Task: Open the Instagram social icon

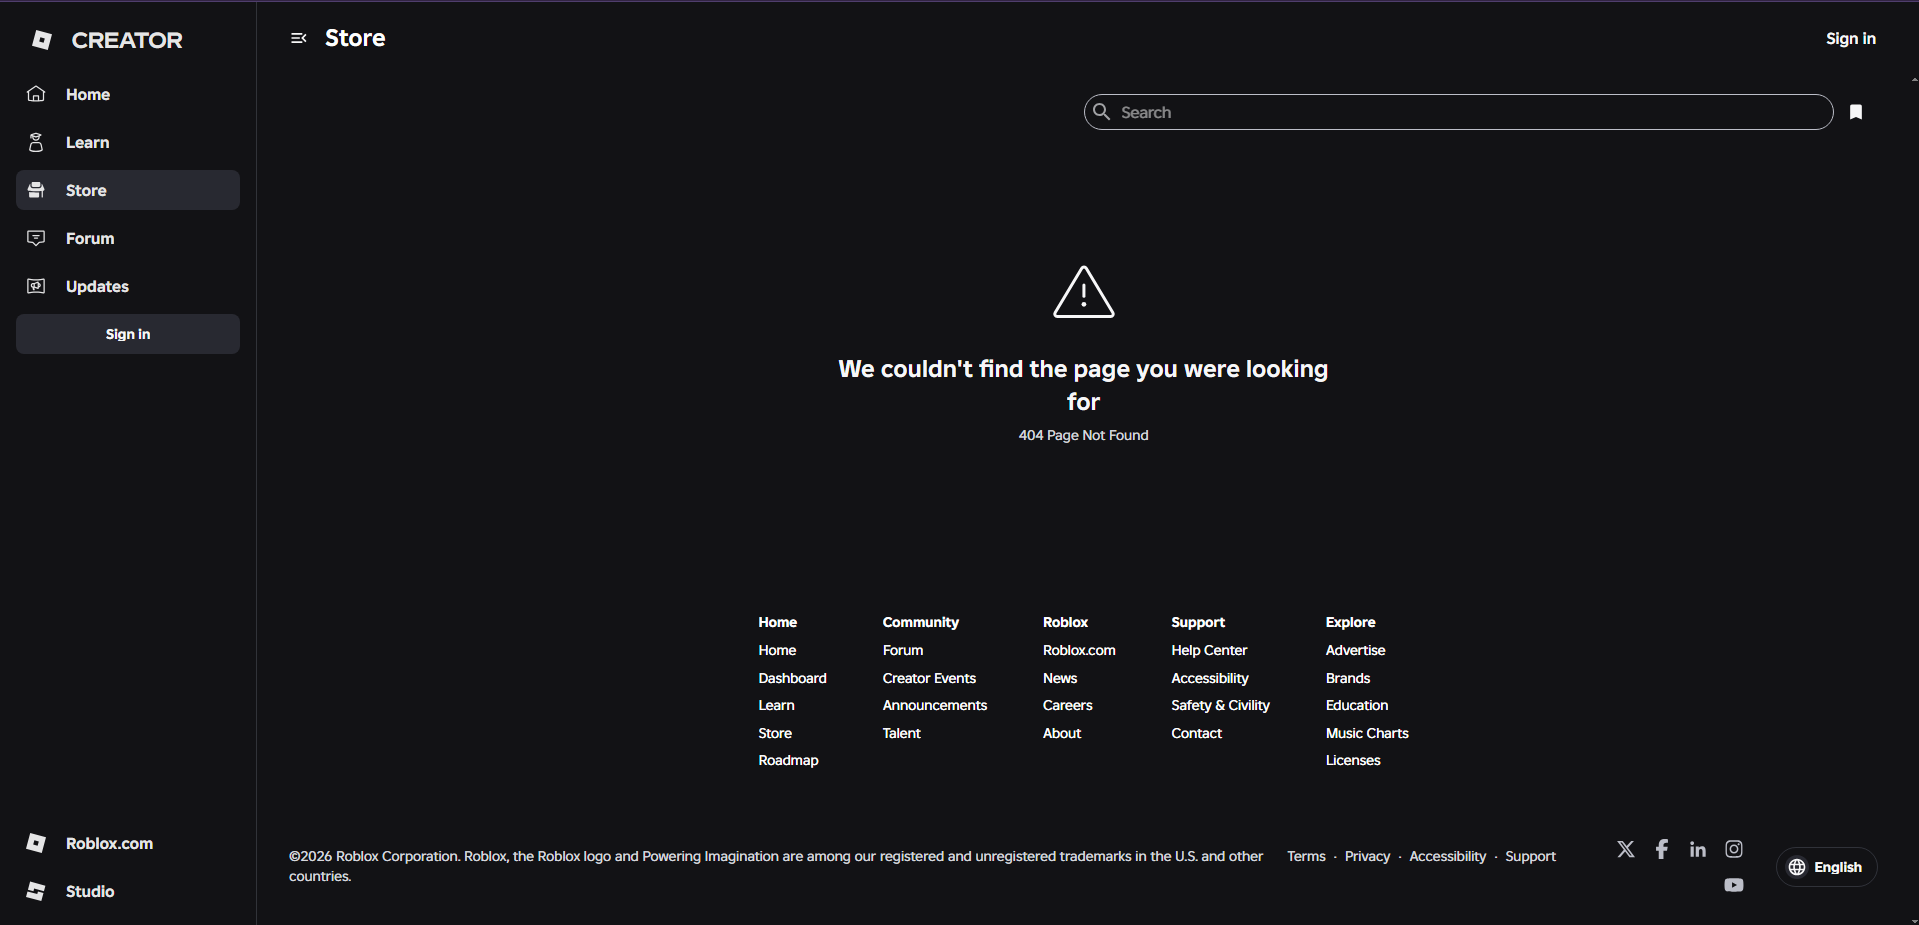Action: pos(1734,849)
